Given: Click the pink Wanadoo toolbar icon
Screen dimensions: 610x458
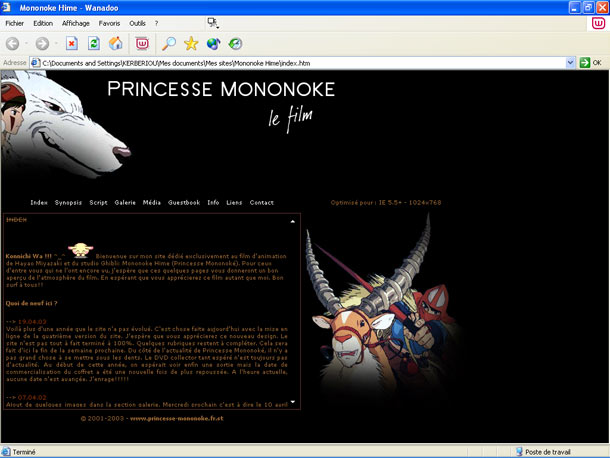Looking at the screenshot, I should tap(142, 44).
